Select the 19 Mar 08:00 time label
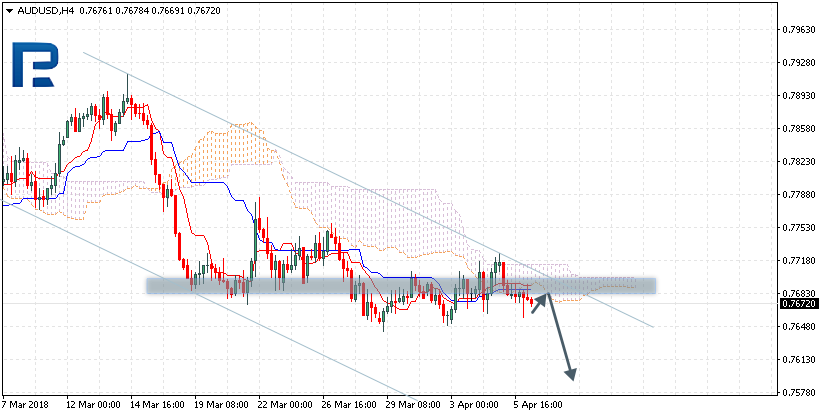This screenshot has height=416, width=820. point(221,406)
